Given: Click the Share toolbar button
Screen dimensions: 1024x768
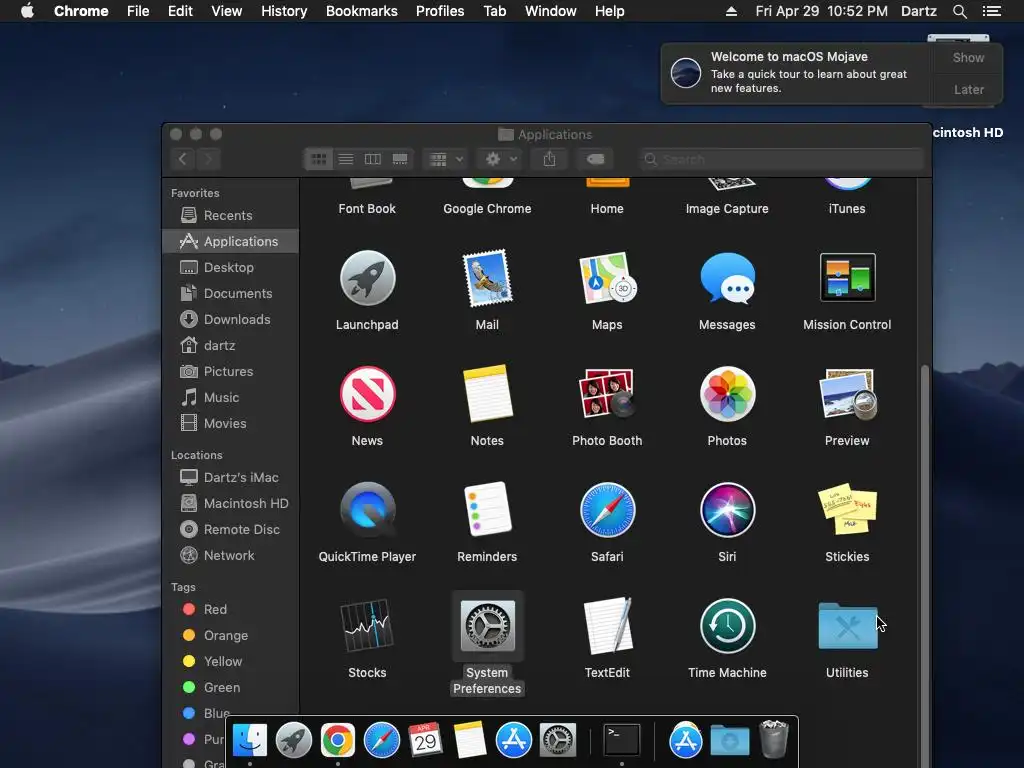Looking at the screenshot, I should (x=549, y=159).
